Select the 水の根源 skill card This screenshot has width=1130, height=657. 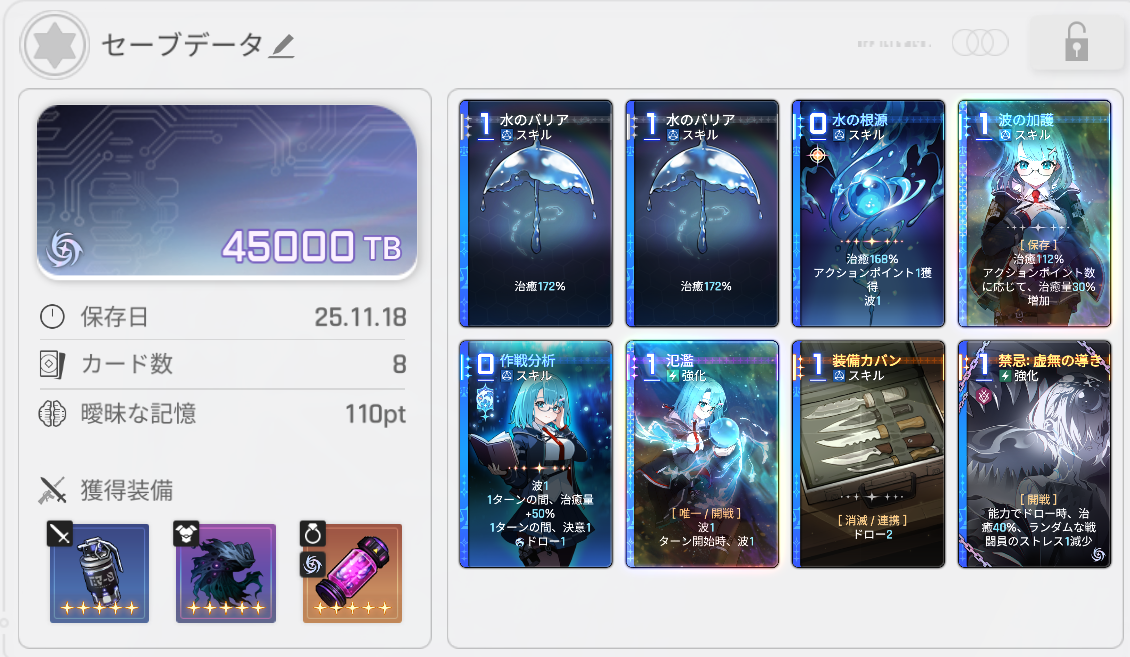click(868, 213)
